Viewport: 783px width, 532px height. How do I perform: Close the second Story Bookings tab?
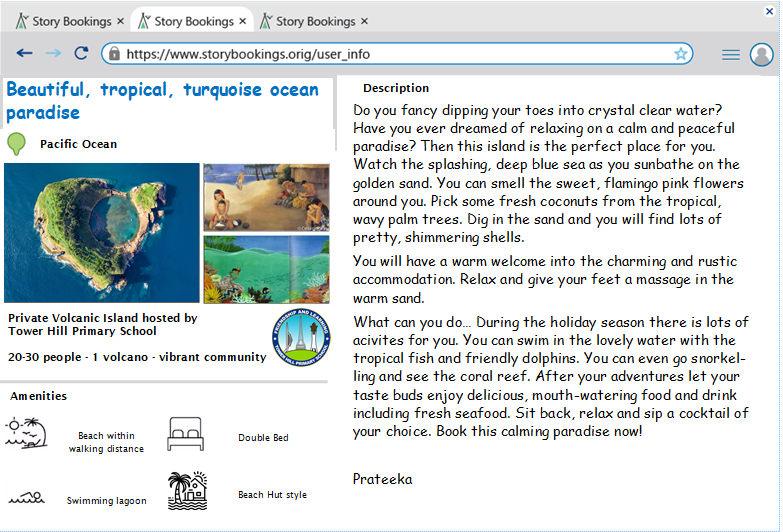(243, 21)
